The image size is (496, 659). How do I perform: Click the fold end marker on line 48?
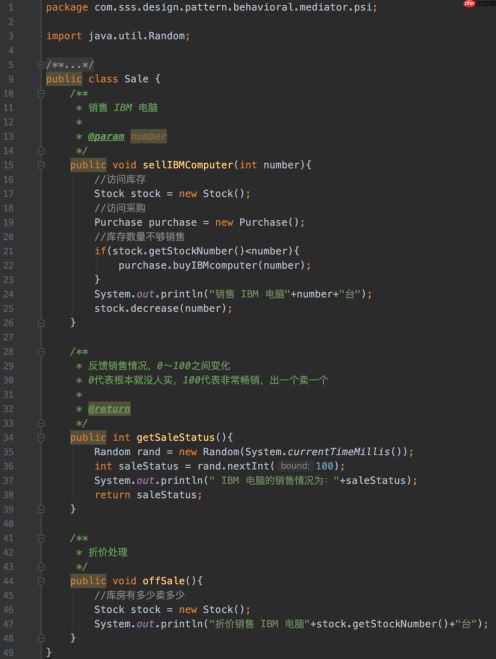[x=41, y=638]
